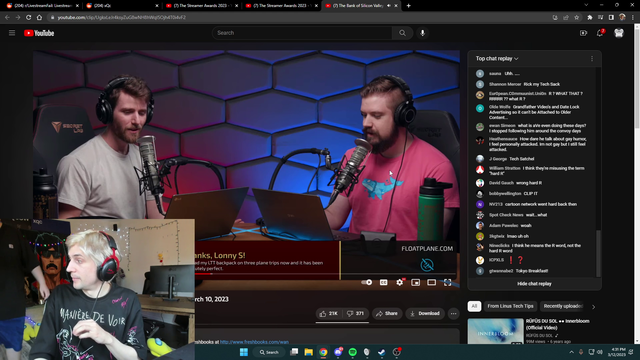This screenshot has width=640, height=360.
Task: Open YouTube notifications bell
Action: coord(600,33)
